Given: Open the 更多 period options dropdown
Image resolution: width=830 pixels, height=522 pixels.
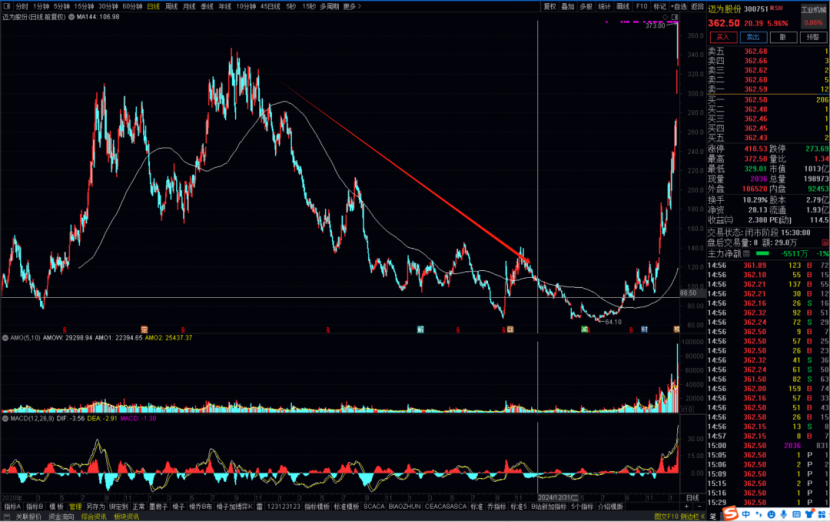Looking at the screenshot, I should [x=350, y=5].
